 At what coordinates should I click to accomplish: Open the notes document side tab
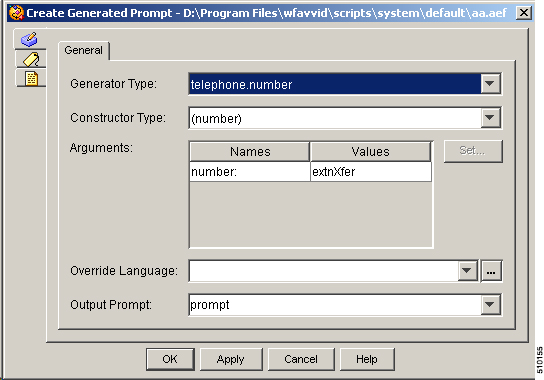coord(31,78)
